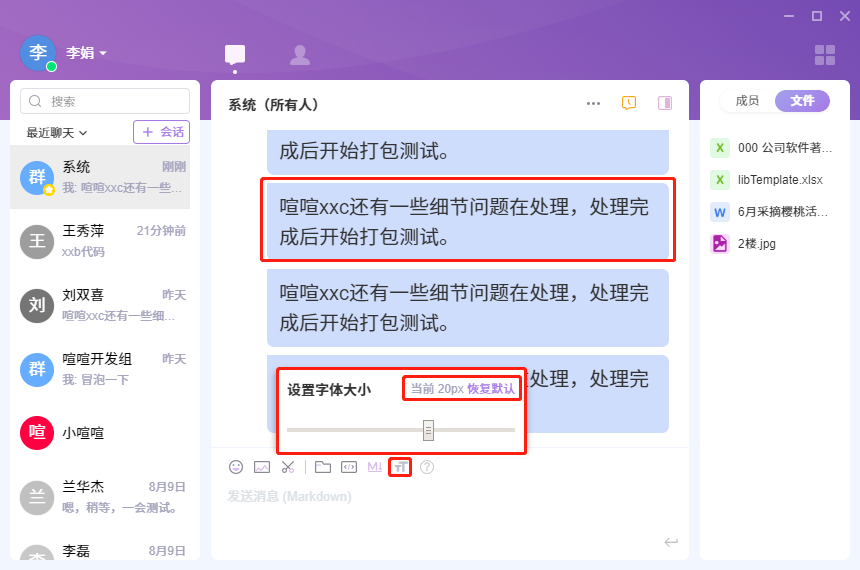Expand the 最近聊天 chat list dropdown
The height and width of the screenshot is (570, 860).
click(57, 132)
